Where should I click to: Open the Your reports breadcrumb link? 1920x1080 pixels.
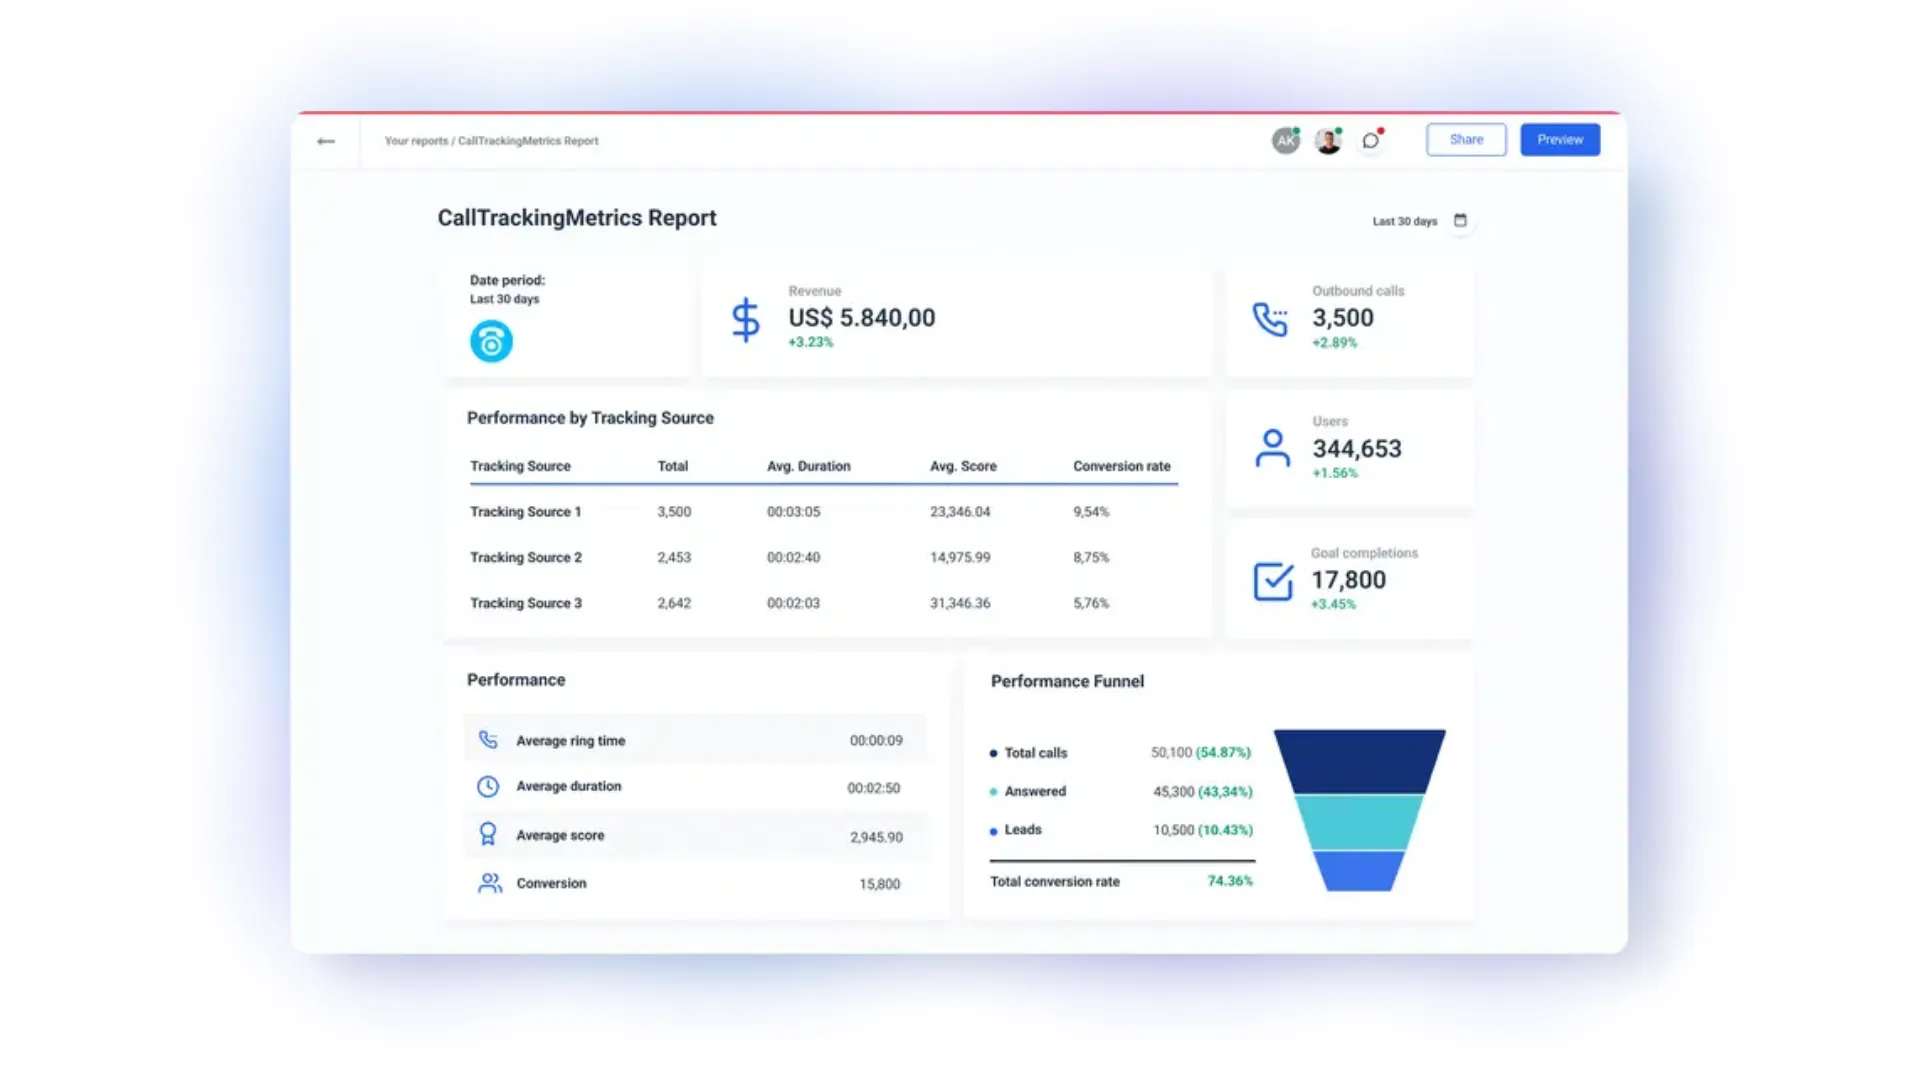(x=416, y=141)
